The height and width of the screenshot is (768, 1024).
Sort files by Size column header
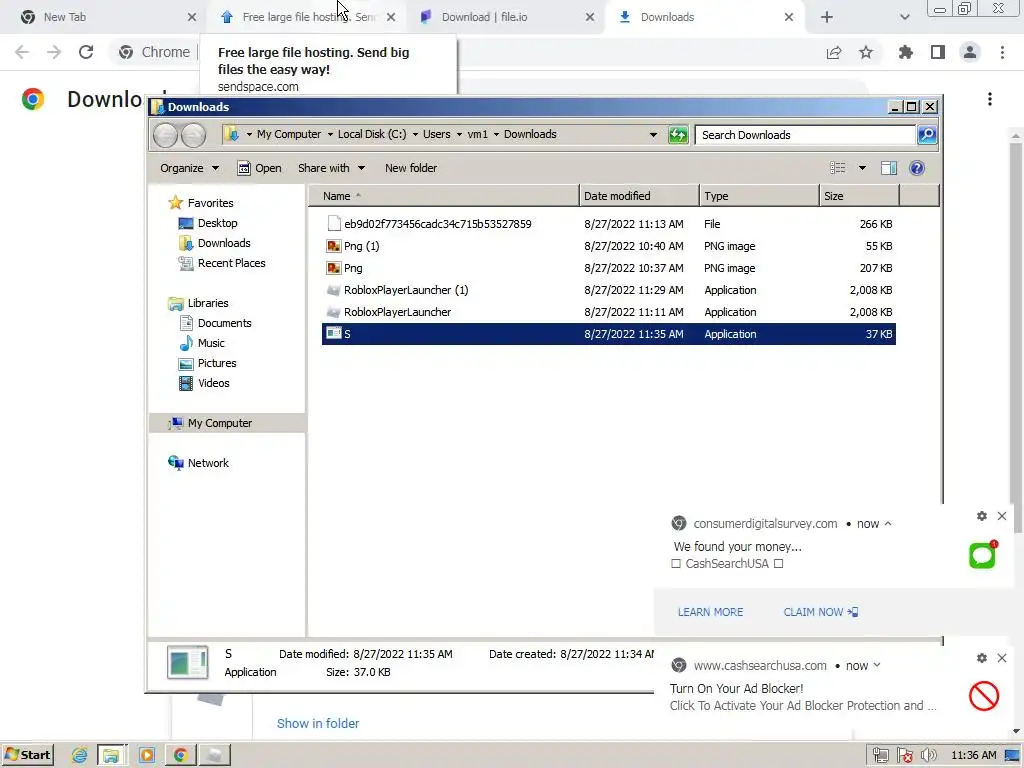coord(859,196)
